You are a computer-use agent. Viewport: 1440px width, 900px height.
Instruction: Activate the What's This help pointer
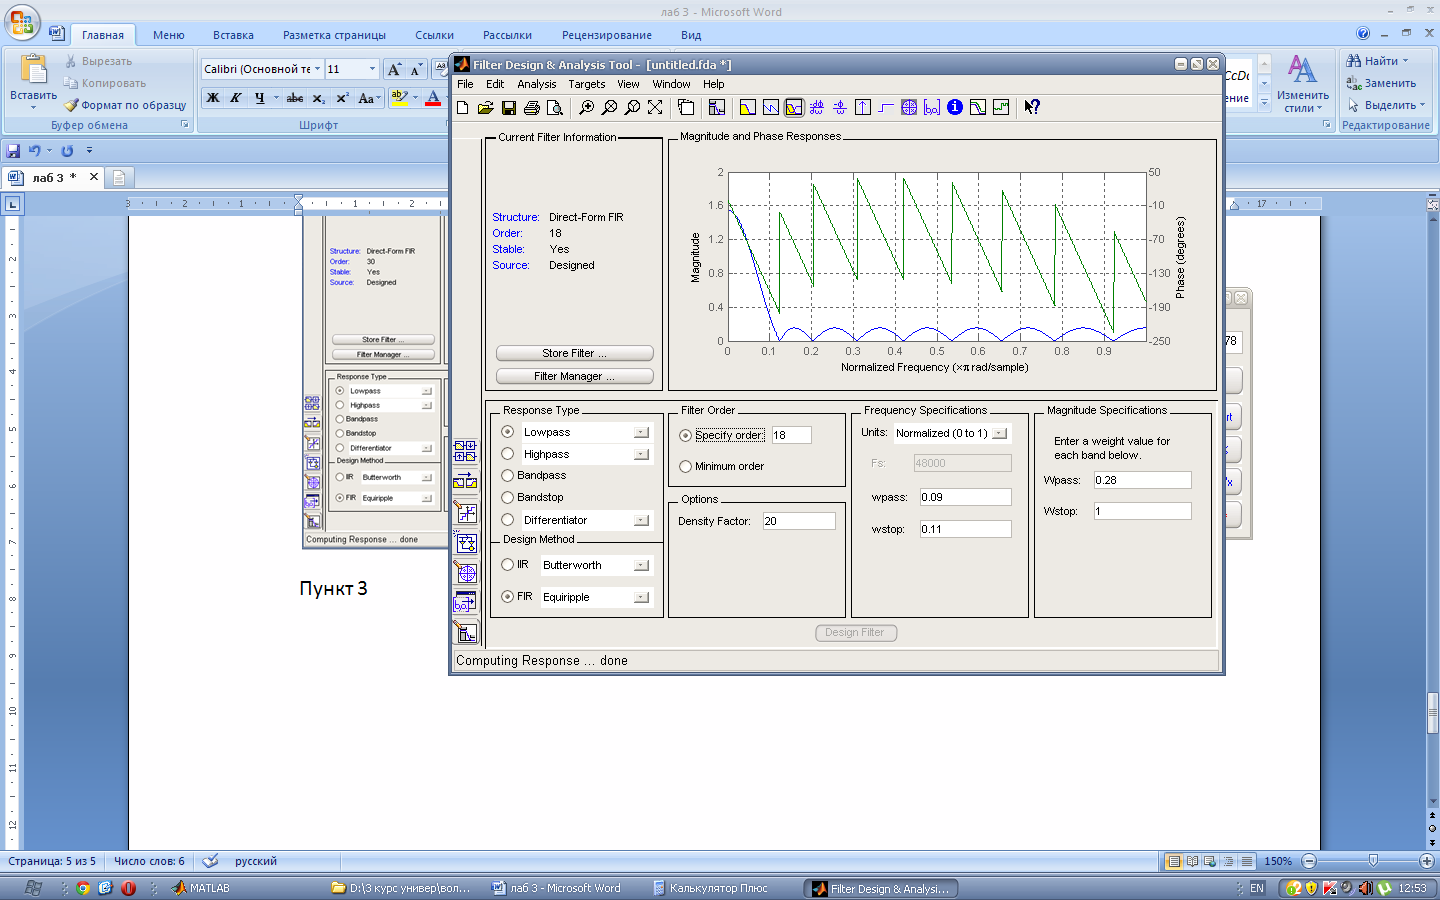pyautogui.click(x=1032, y=107)
